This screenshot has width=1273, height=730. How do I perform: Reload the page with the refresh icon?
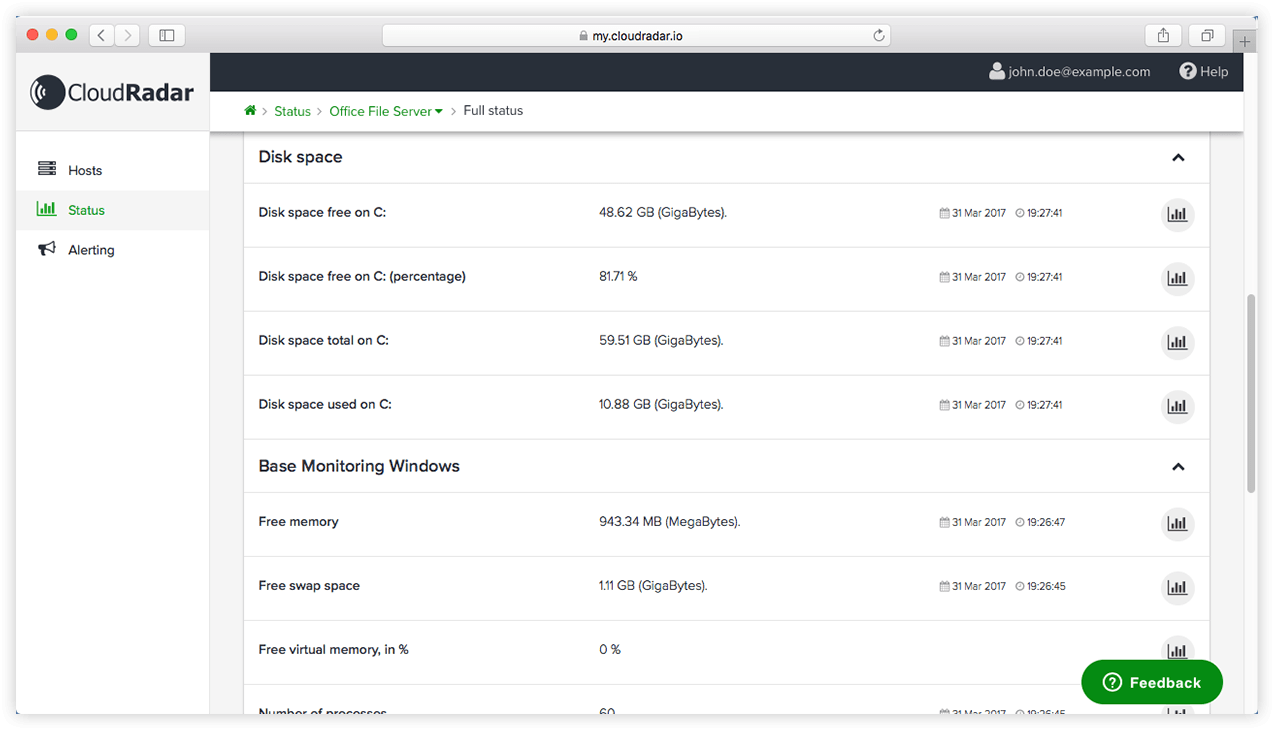(879, 35)
